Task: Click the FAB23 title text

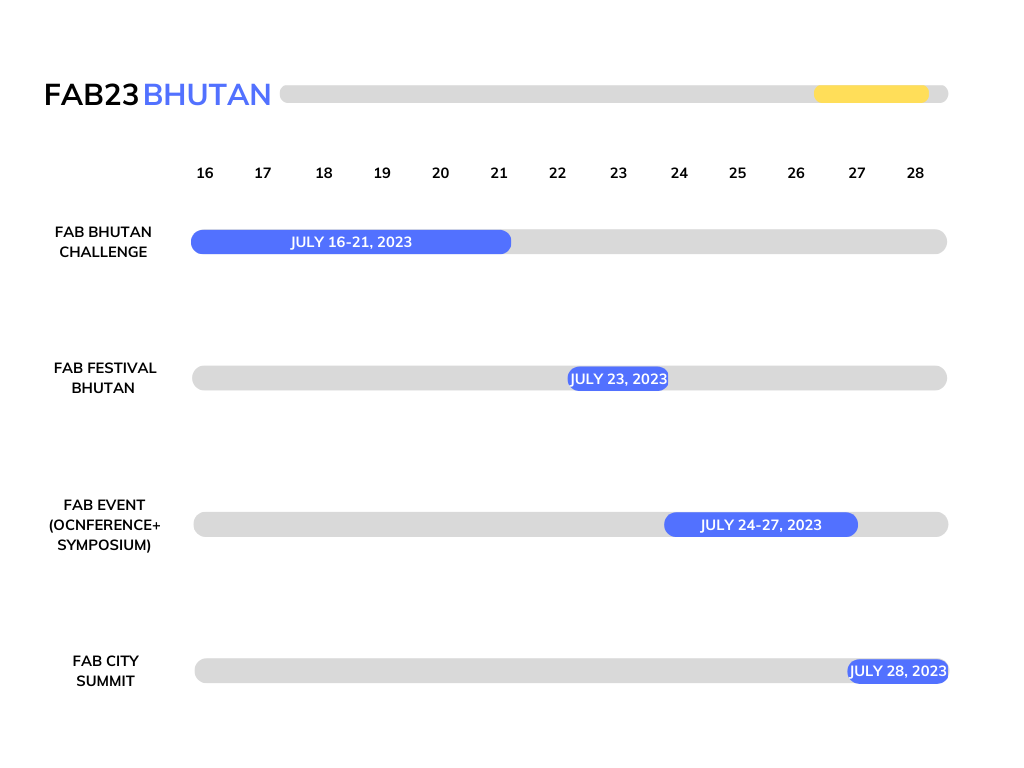Action: coord(91,95)
